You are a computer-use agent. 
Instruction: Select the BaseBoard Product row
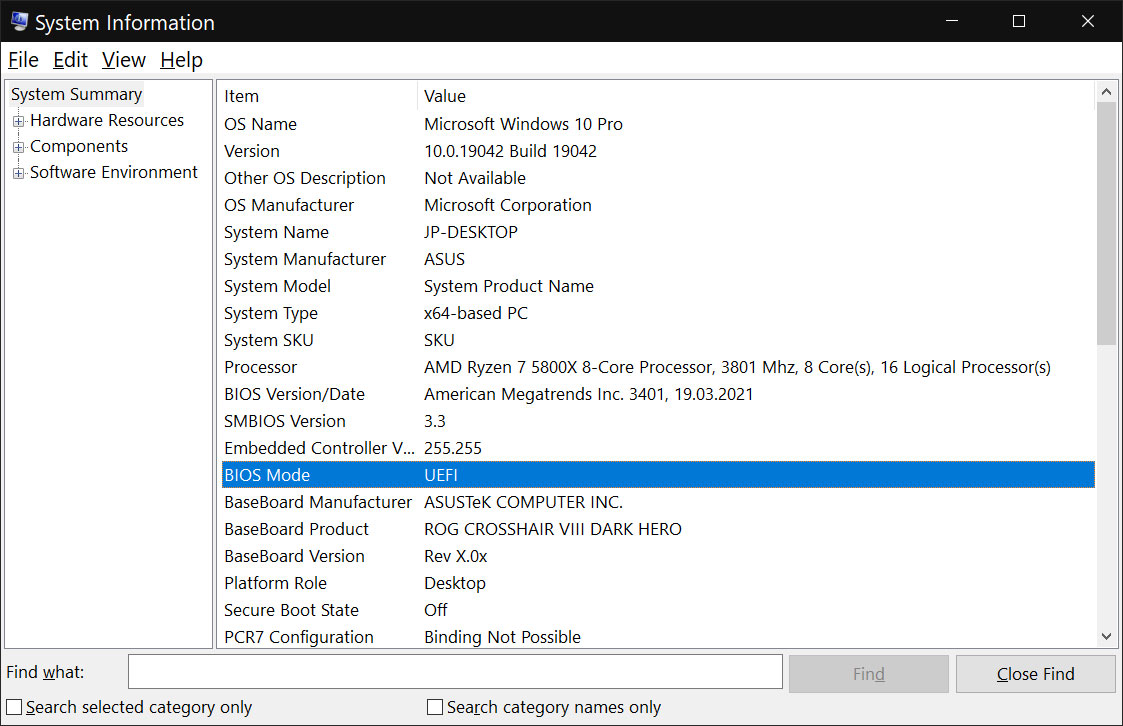658,529
